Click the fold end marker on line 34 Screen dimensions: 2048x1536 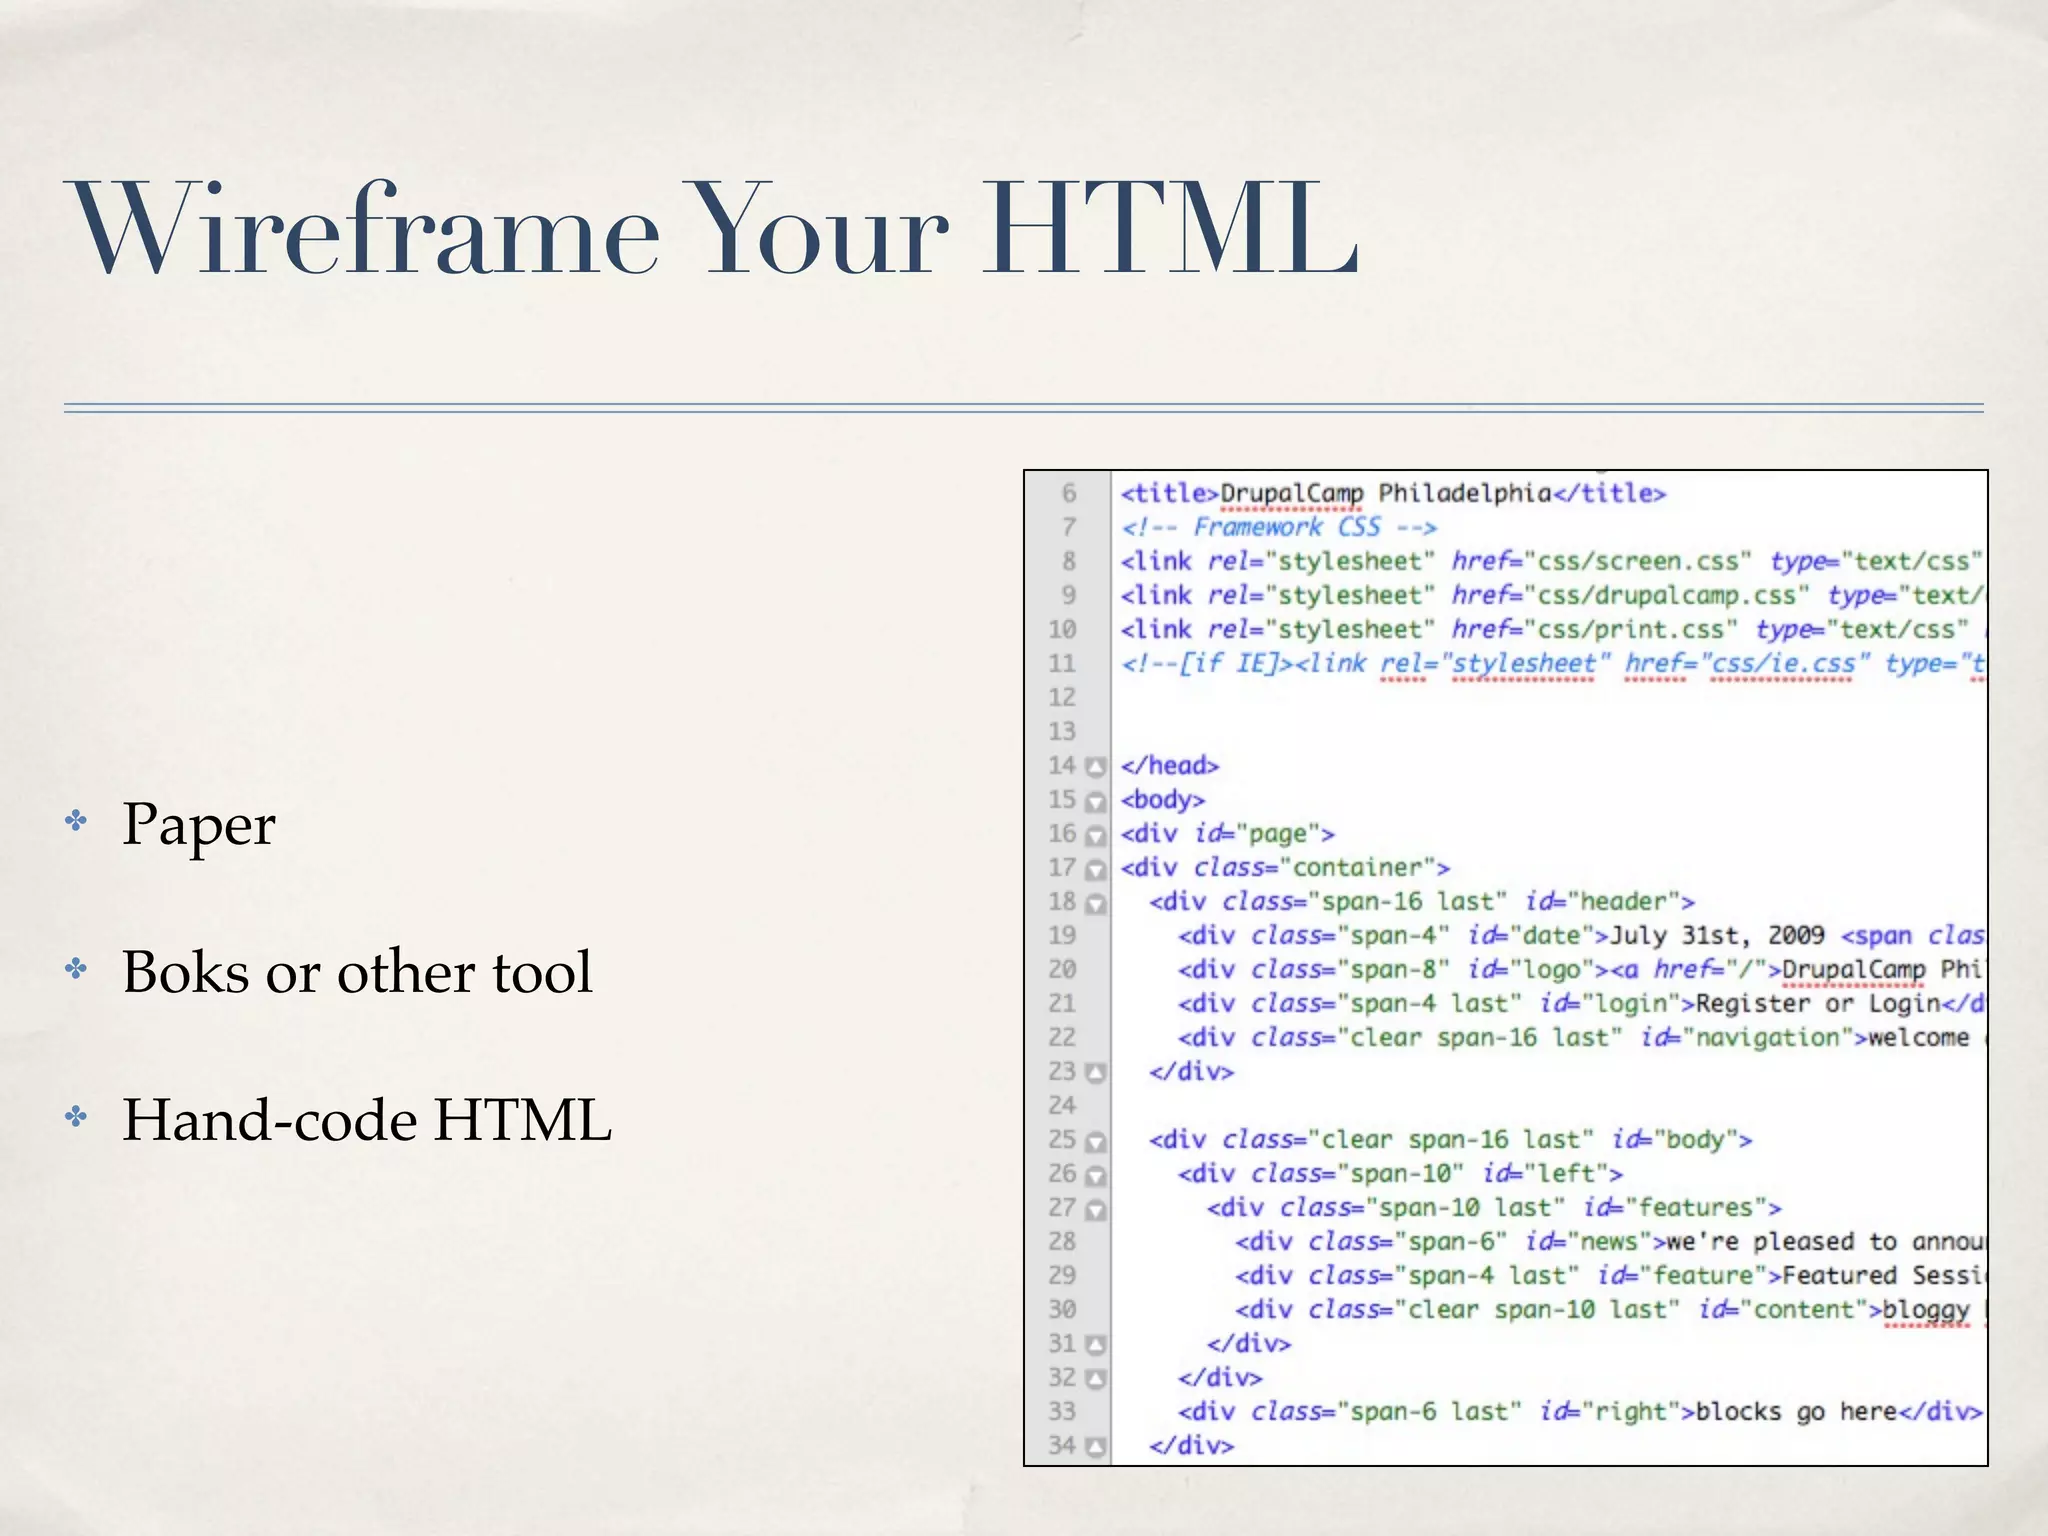[1096, 1447]
